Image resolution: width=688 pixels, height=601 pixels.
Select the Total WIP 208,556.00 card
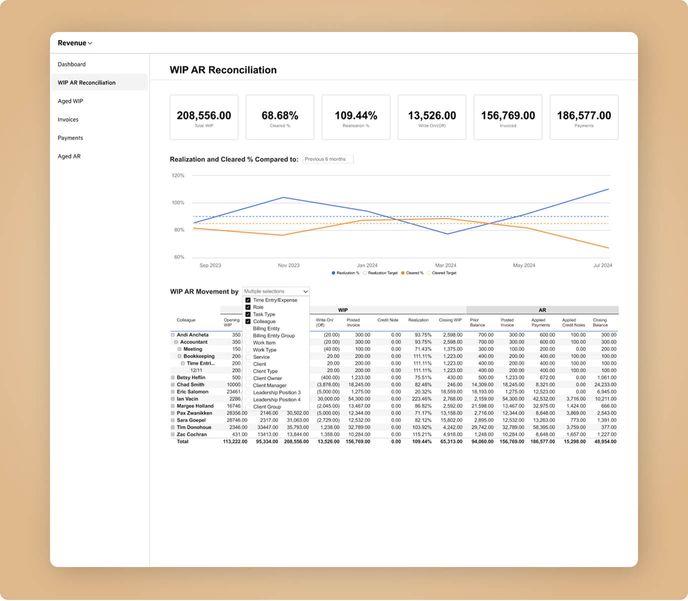pyautogui.click(x=205, y=118)
